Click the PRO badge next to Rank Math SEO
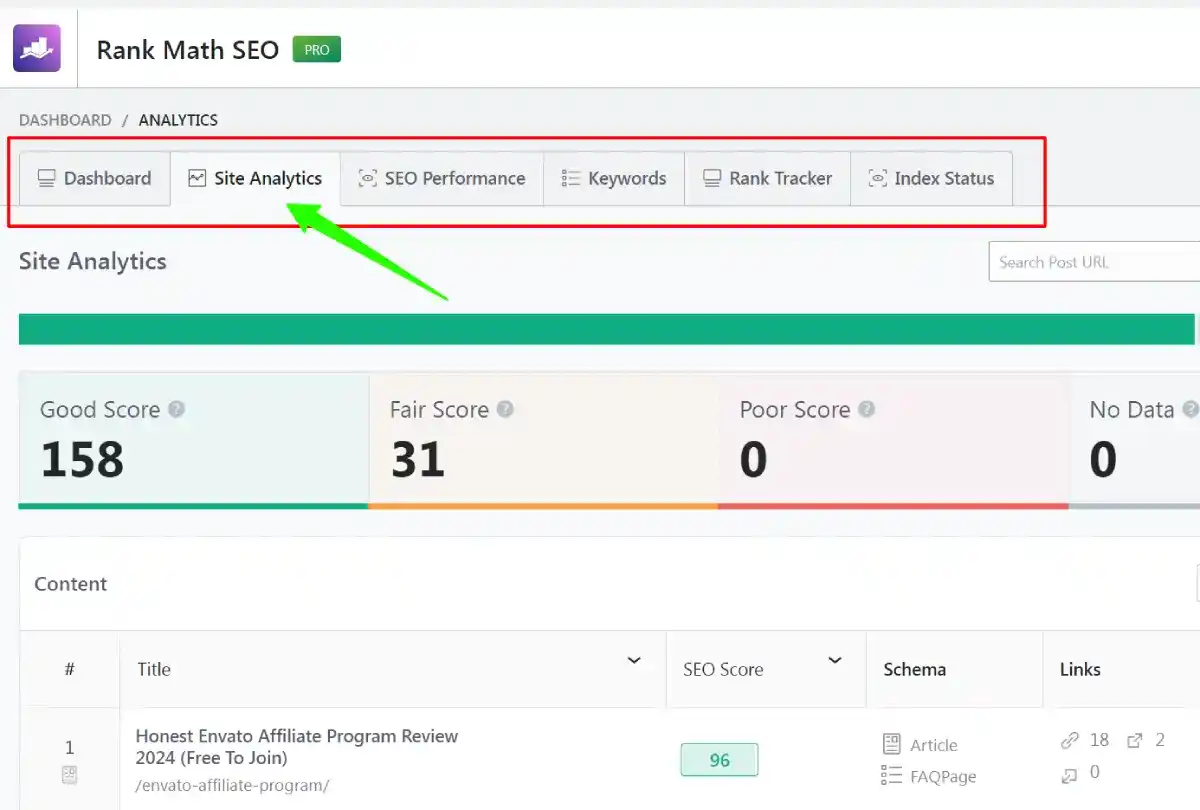This screenshot has width=1200, height=810. tap(317, 49)
